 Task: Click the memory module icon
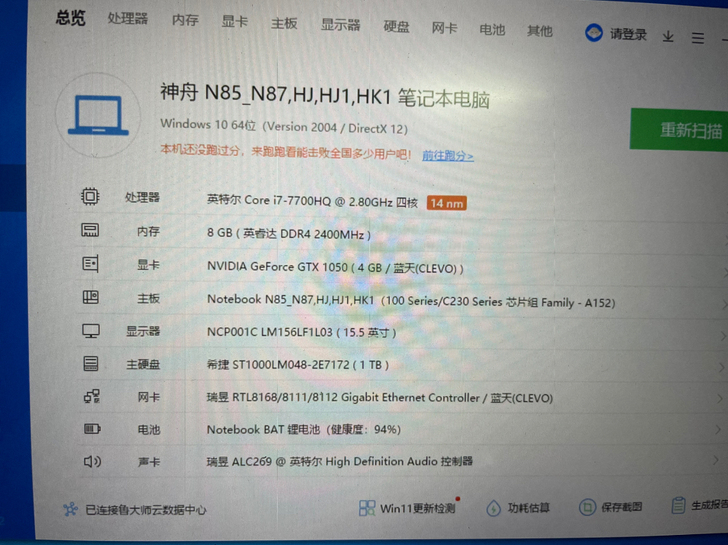90,230
